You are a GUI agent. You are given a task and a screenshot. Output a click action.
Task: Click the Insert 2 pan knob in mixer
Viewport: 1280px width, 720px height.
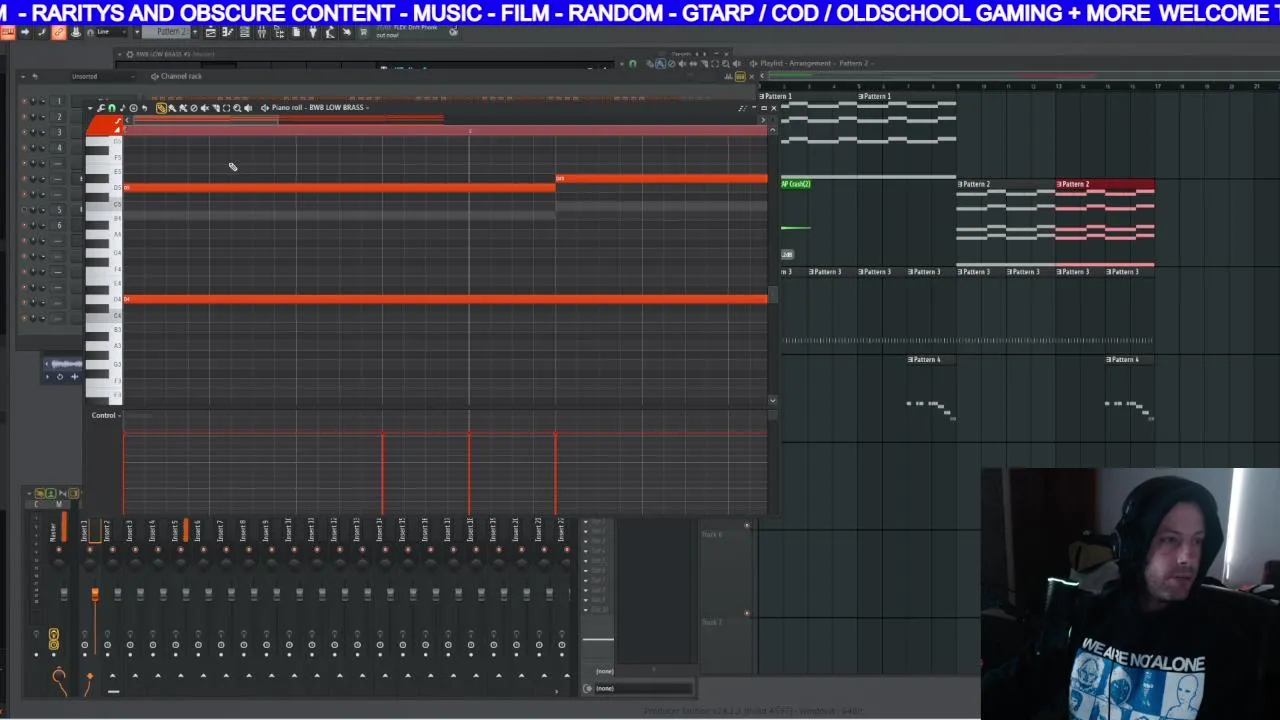click(113, 563)
